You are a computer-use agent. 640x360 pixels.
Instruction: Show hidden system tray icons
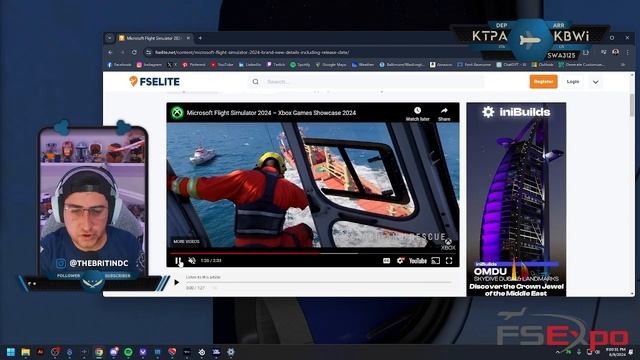[x=558, y=352]
